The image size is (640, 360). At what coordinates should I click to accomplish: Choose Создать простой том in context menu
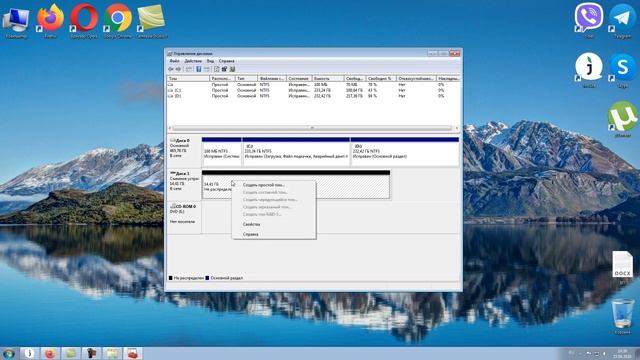tap(273, 185)
